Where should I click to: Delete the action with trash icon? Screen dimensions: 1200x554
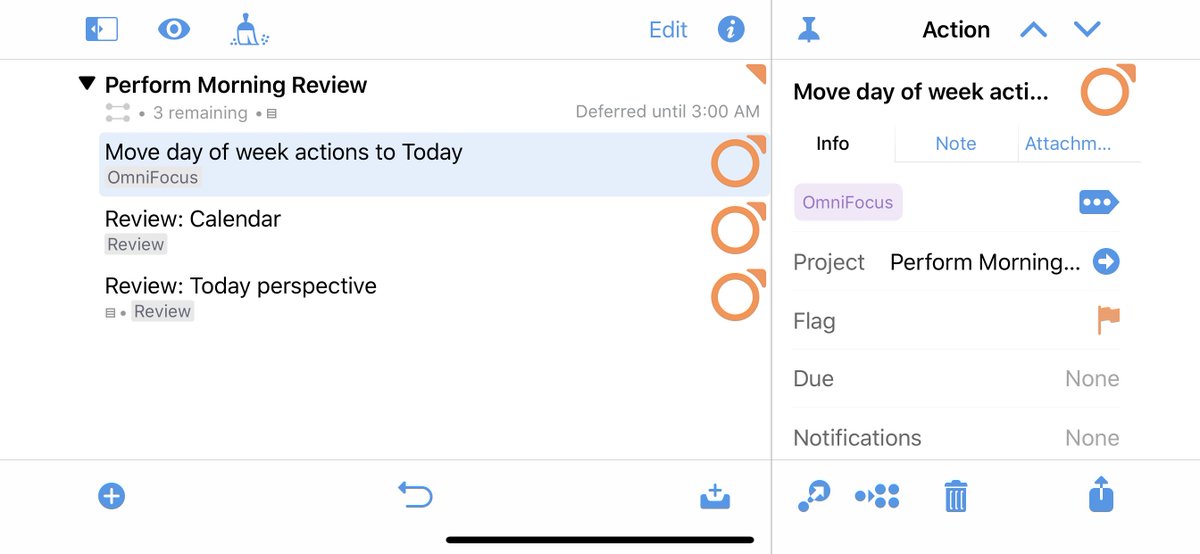[x=956, y=496]
